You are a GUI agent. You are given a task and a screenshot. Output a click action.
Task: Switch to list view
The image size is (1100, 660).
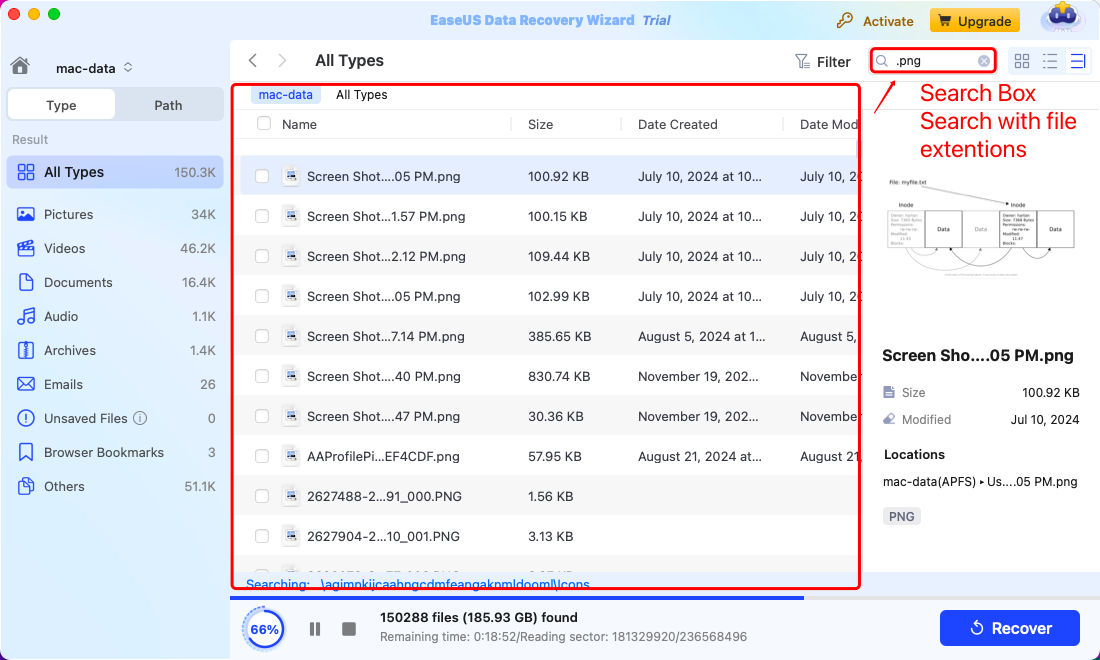coord(1050,61)
